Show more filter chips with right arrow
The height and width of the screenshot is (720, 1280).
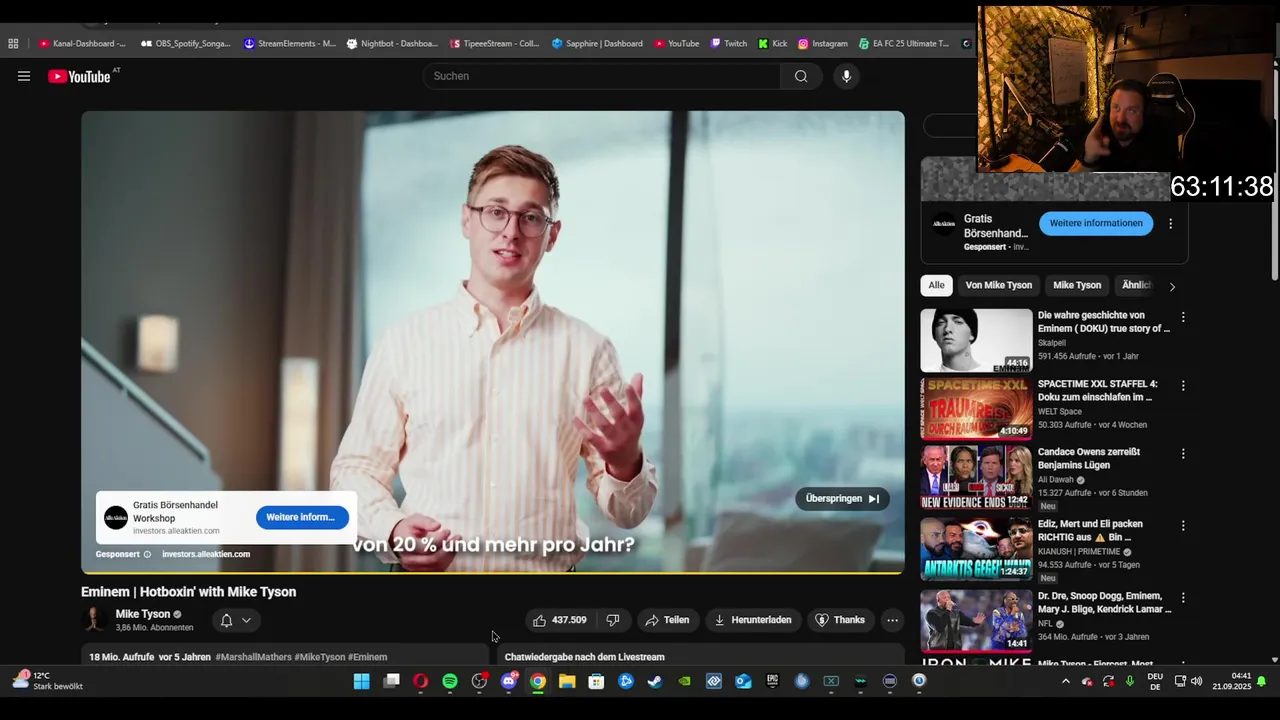(x=1172, y=286)
